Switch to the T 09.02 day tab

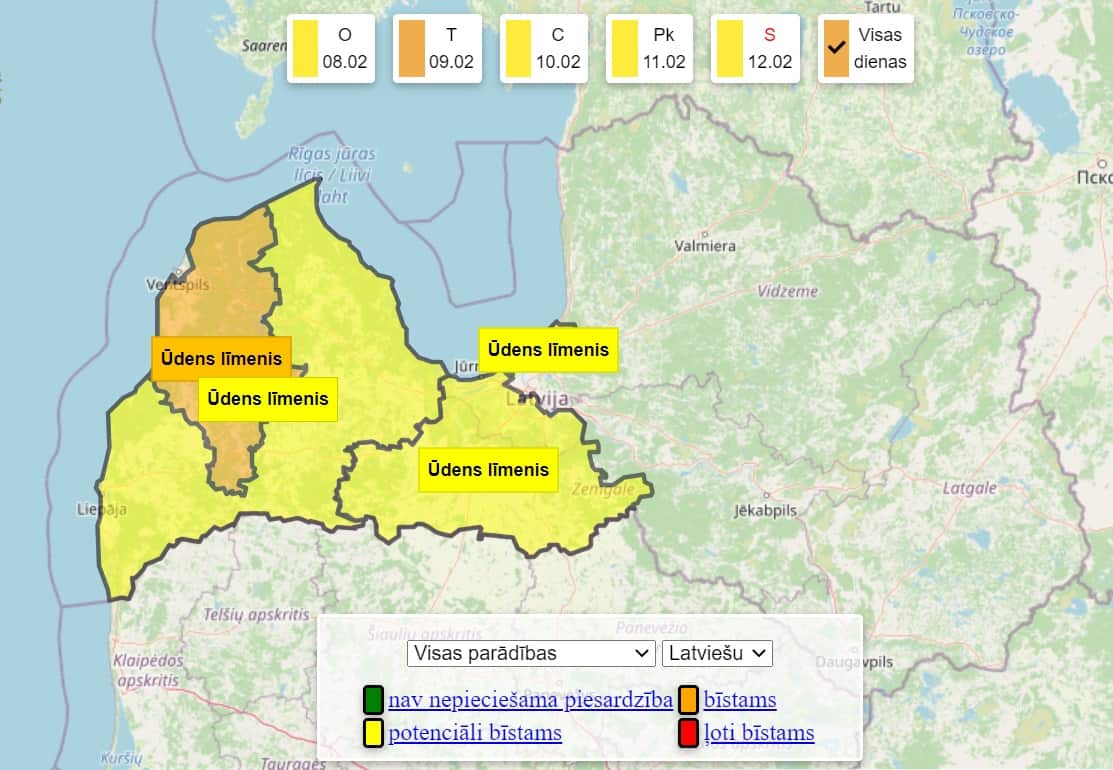[x=437, y=48]
